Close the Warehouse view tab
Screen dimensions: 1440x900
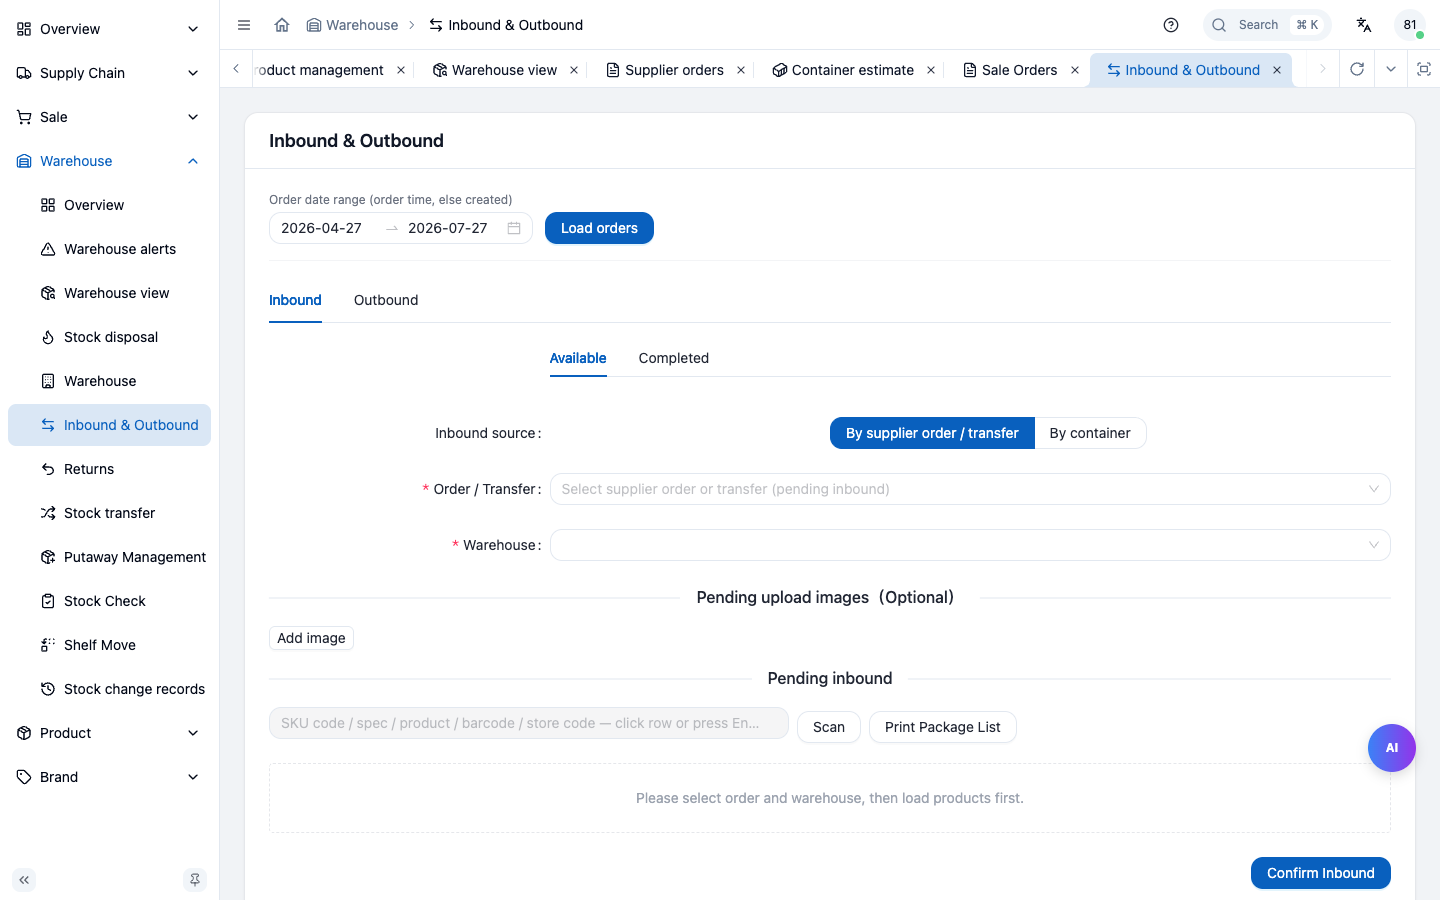click(574, 70)
